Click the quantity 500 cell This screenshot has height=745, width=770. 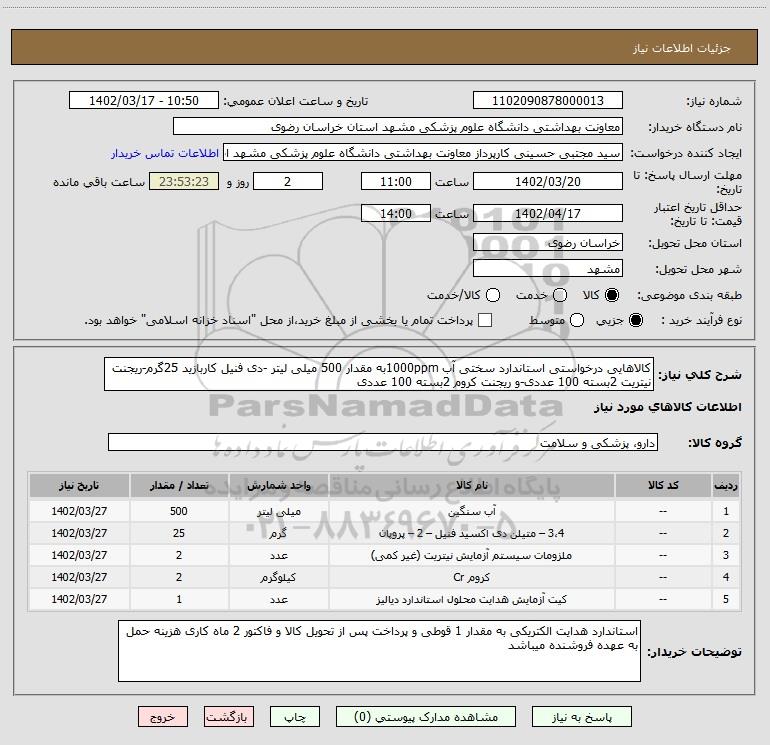(x=179, y=511)
